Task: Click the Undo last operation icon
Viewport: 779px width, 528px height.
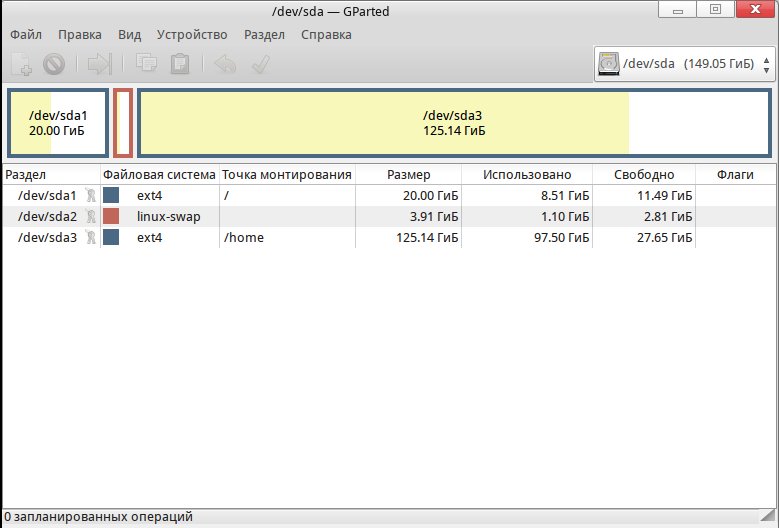Action: click(225, 64)
